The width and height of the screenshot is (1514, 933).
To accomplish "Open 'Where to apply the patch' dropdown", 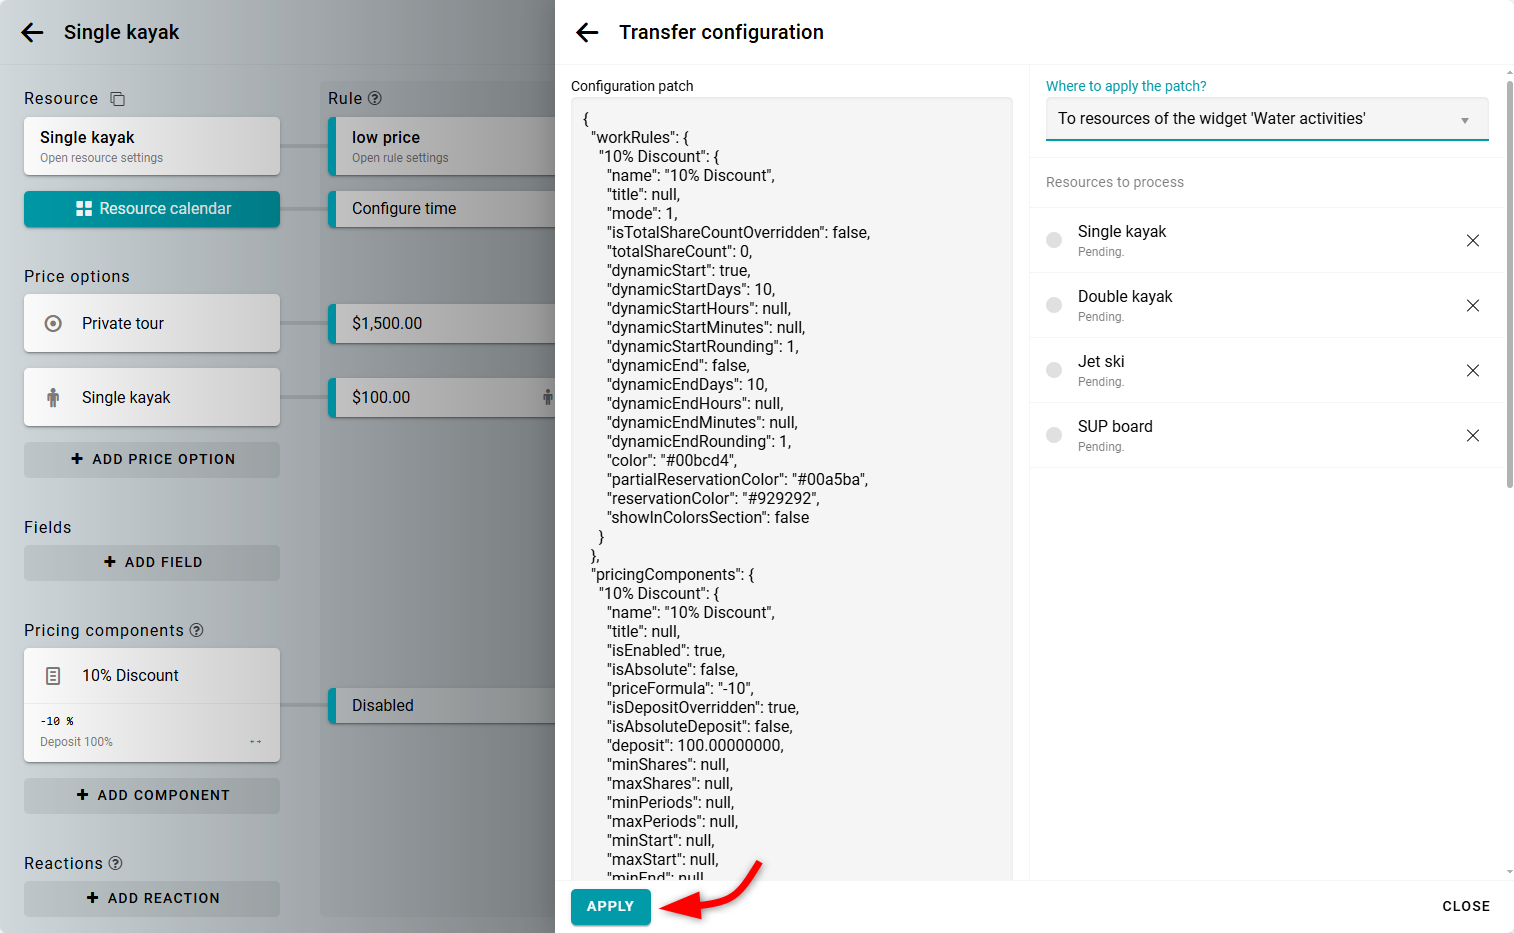I will 1266,119.
